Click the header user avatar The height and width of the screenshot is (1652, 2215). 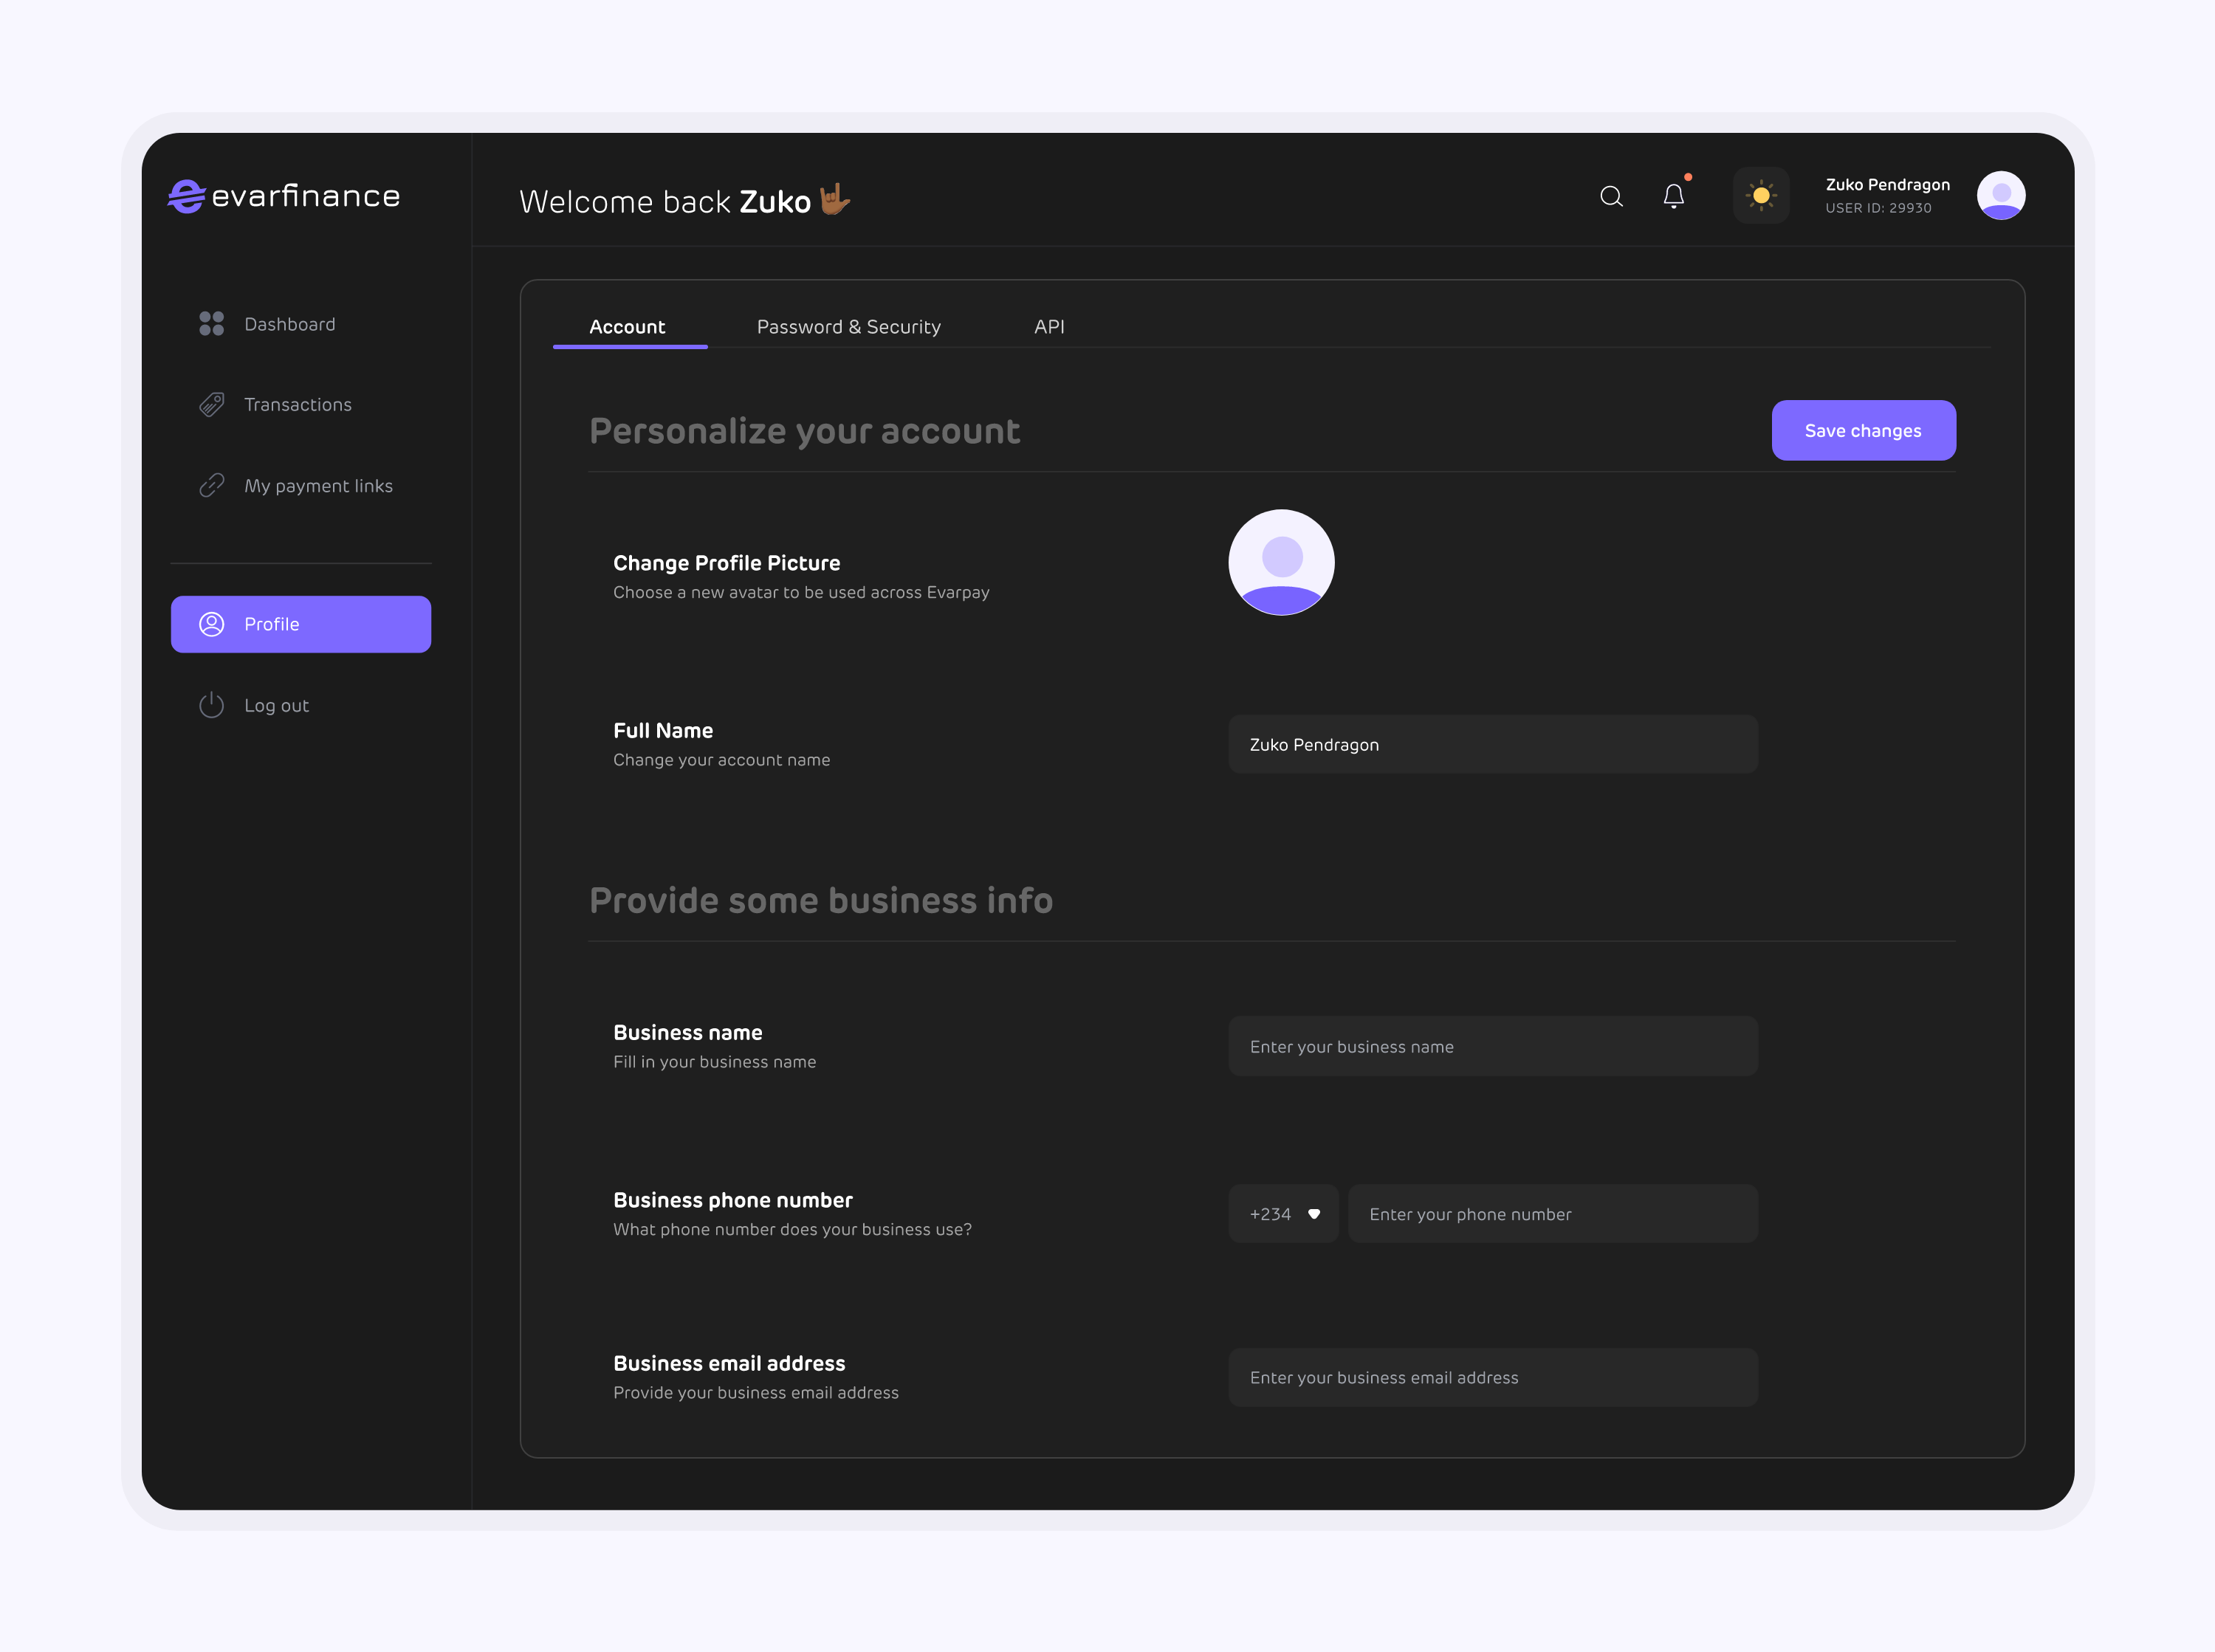(x=2001, y=195)
